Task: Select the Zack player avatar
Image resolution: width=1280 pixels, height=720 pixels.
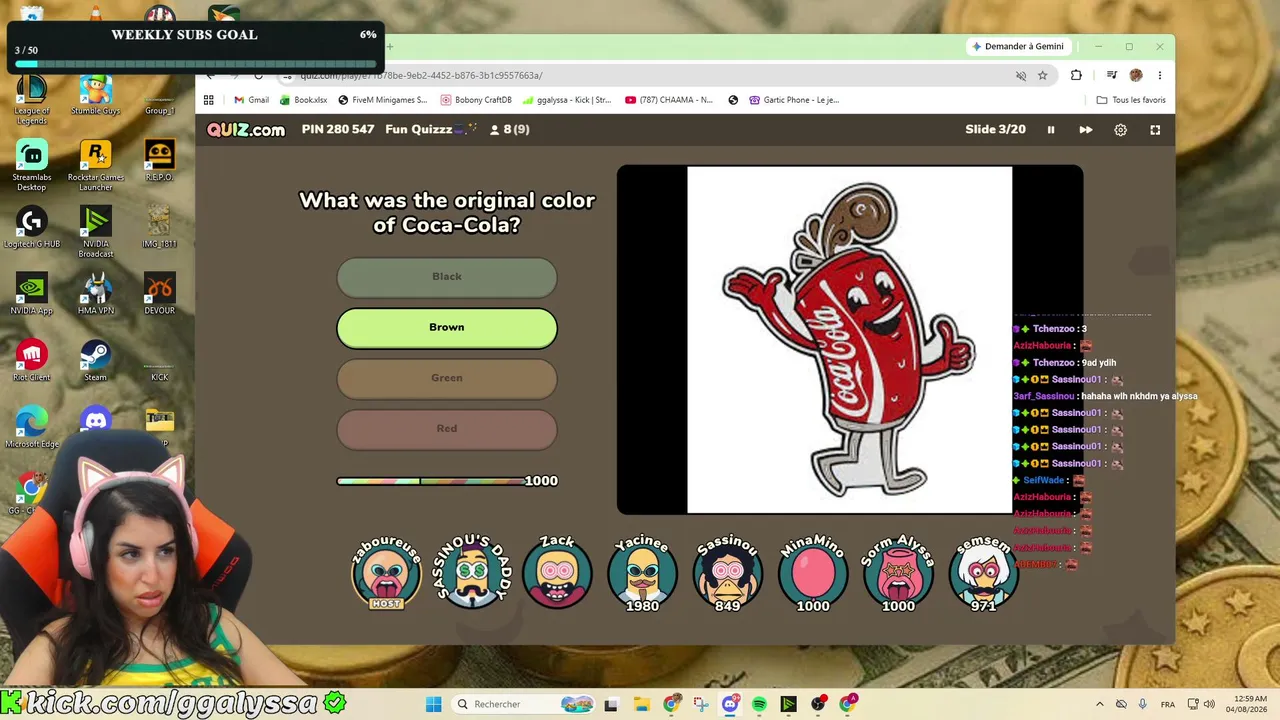Action: (557, 573)
